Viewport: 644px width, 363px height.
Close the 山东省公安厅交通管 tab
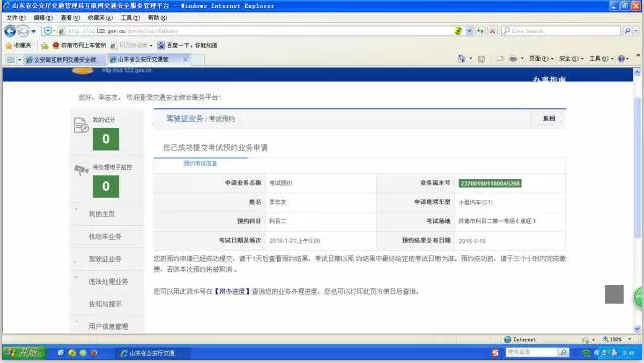click(185, 59)
